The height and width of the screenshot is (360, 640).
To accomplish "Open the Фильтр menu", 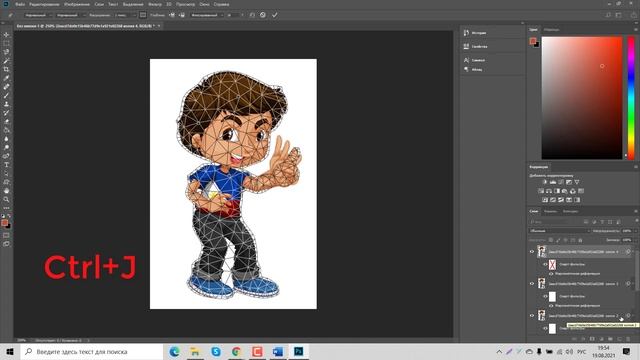I will point(155,4).
